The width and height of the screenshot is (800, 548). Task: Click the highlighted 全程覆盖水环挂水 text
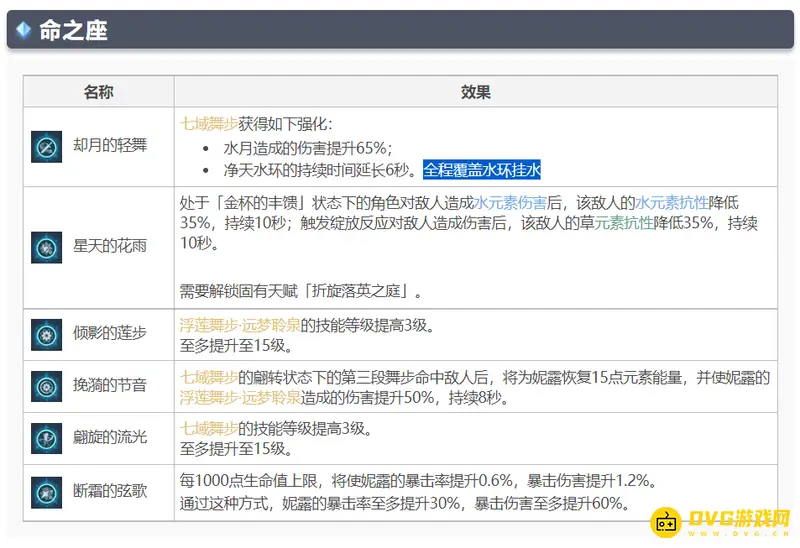click(481, 169)
